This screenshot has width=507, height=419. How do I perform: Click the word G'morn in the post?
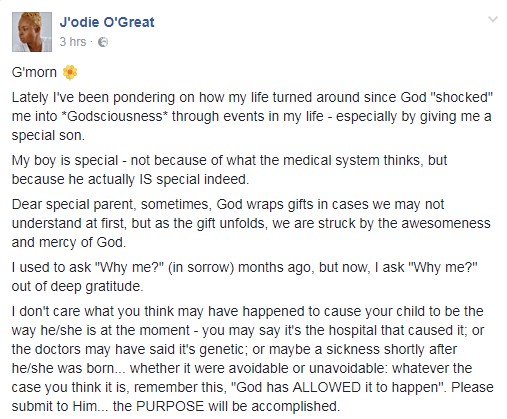(34, 72)
